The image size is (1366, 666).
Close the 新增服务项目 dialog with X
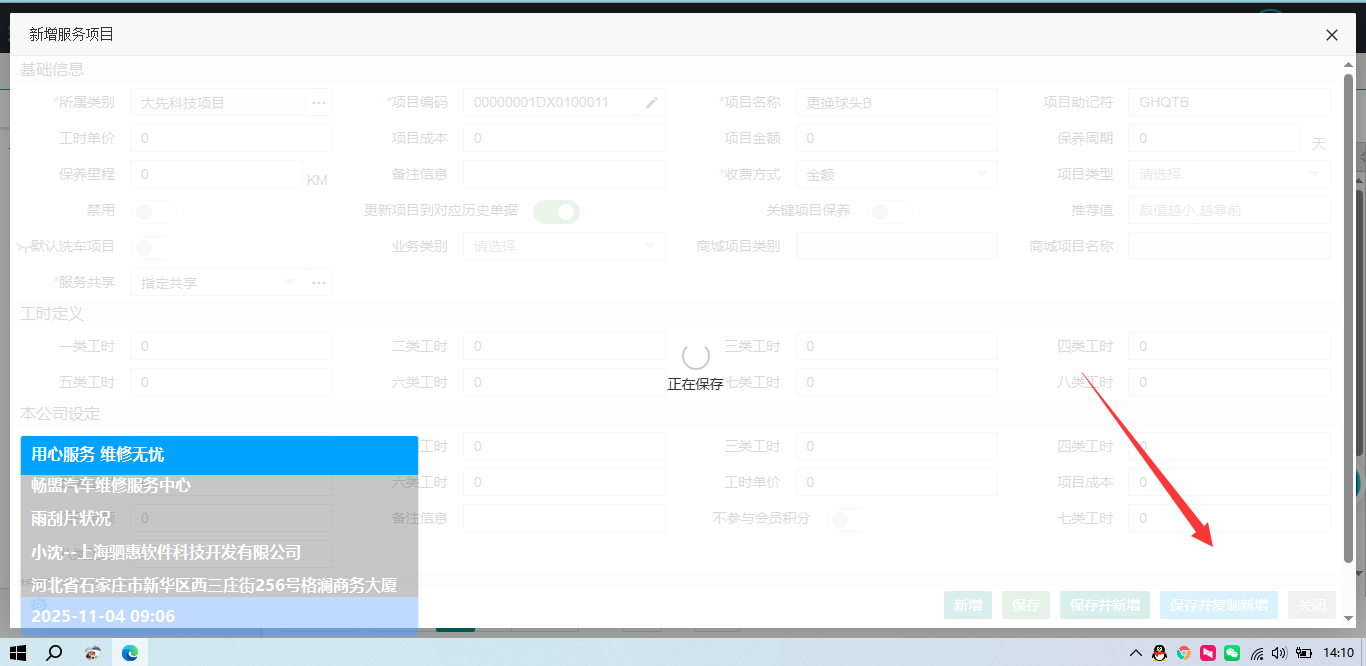[x=1331, y=35]
